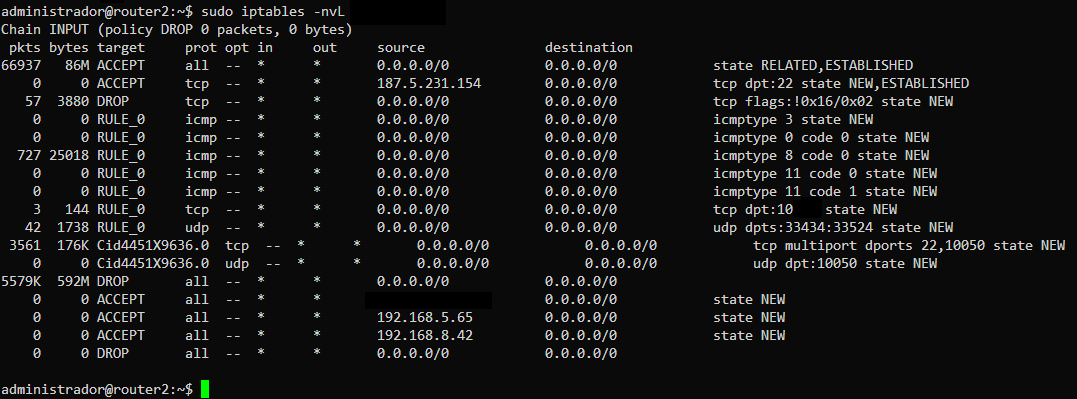Click the 'target' column header
This screenshot has height=399, width=1077.
click(121, 48)
